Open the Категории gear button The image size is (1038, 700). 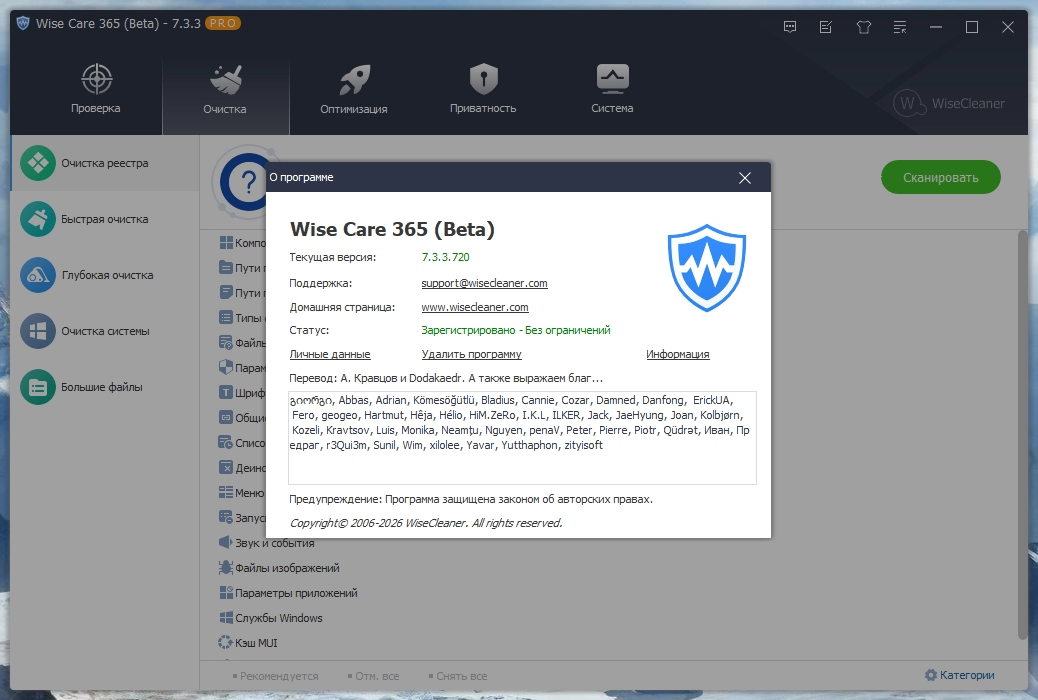[959, 675]
